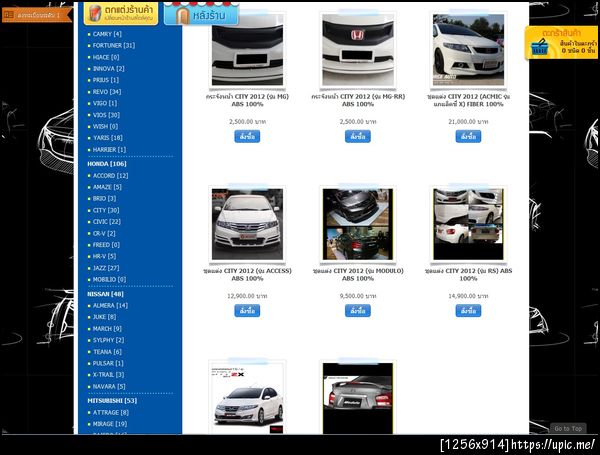Go to the VIGO [1] category
This screenshot has width=600, height=455.
pyautogui.click(x=105, y=103)
